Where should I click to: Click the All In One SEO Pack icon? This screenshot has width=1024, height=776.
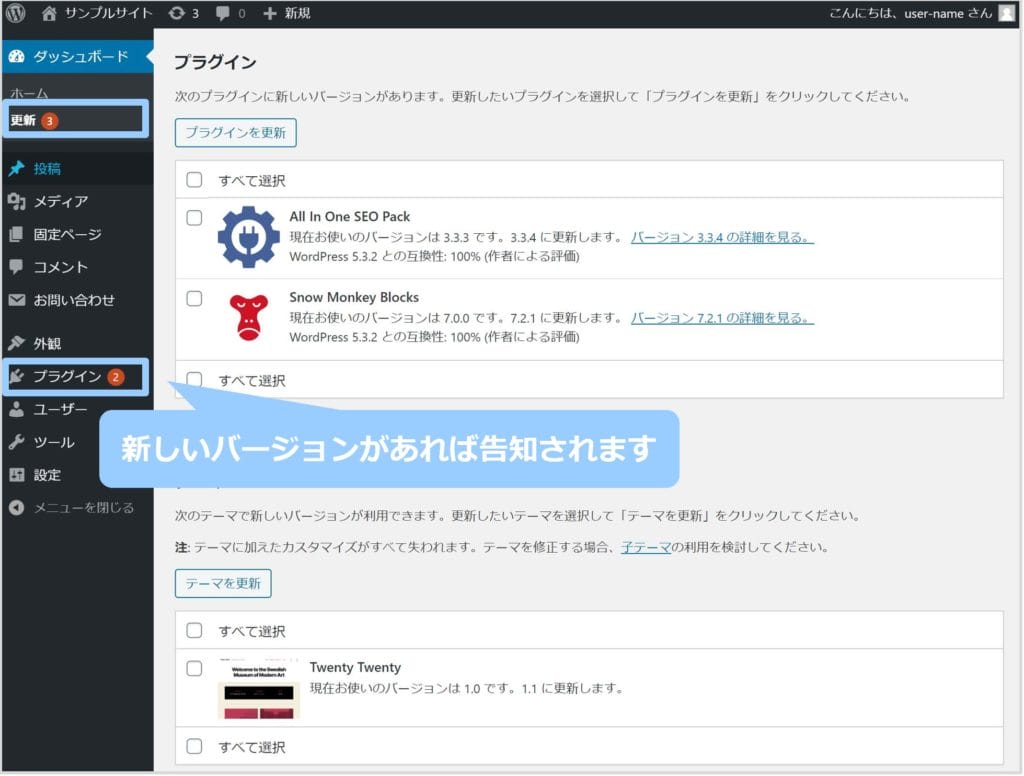tap(249, 237)
